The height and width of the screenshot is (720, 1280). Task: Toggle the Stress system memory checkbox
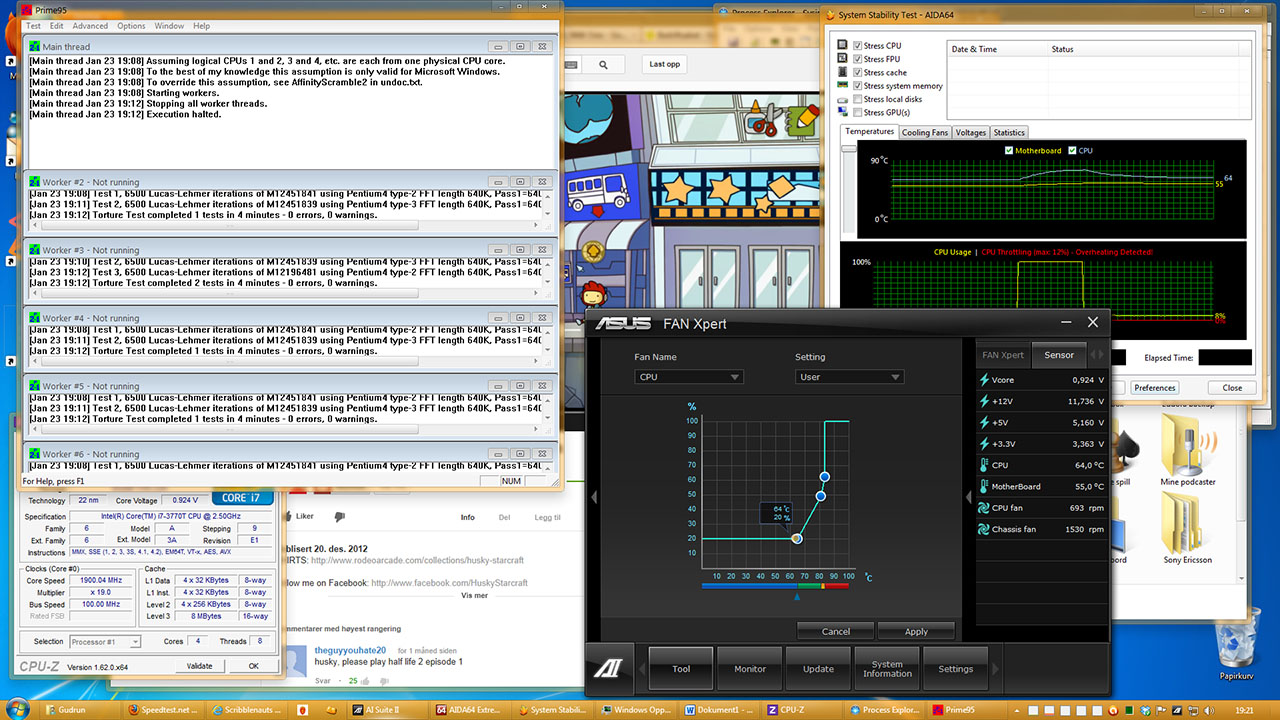[x=857, y=86]
